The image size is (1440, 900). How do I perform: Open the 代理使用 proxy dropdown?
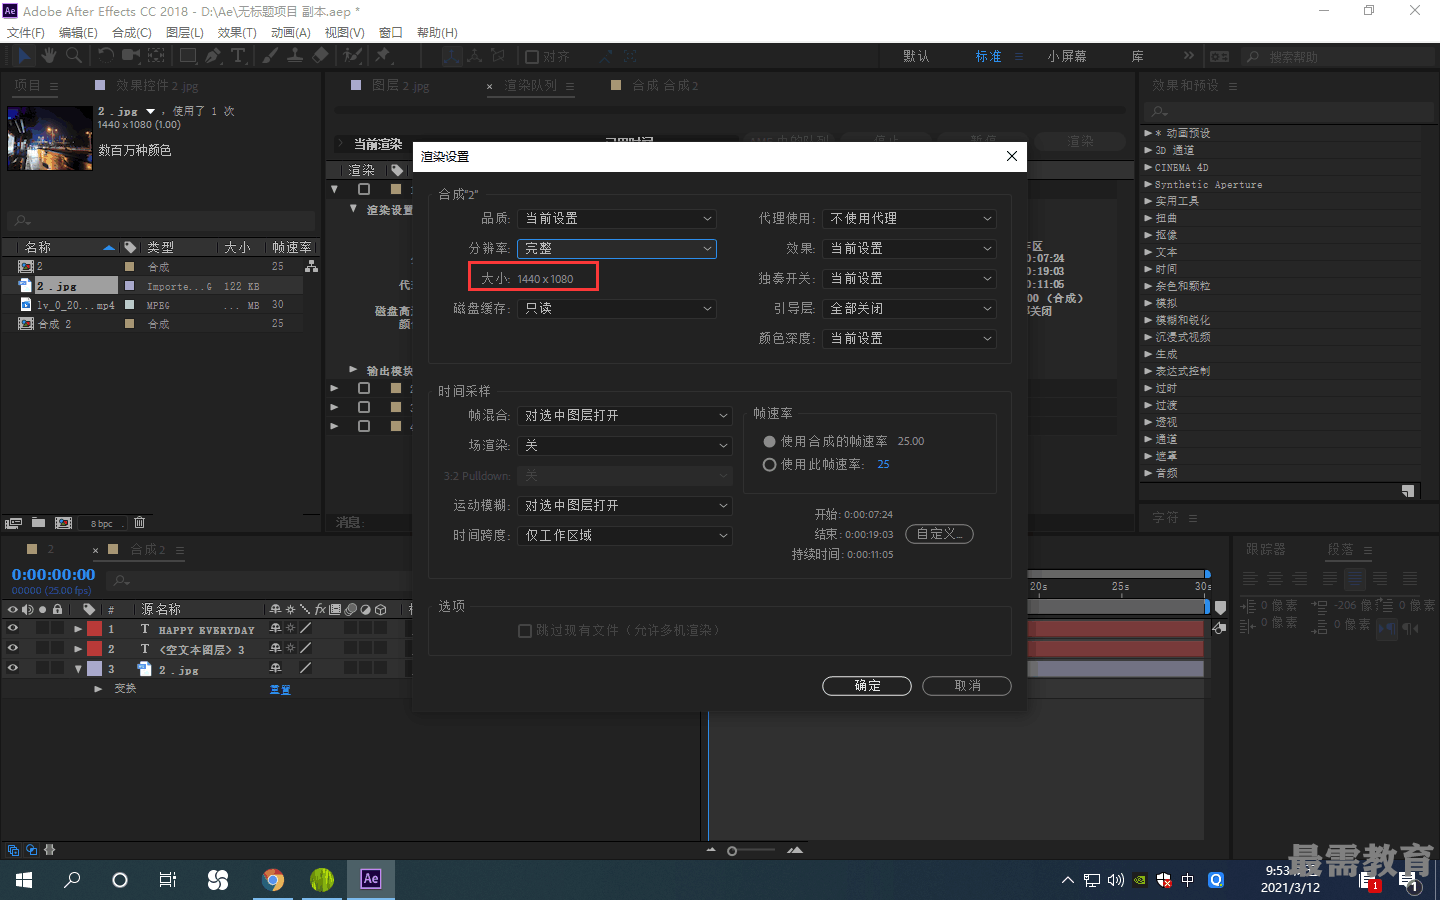tap(909, 218)
